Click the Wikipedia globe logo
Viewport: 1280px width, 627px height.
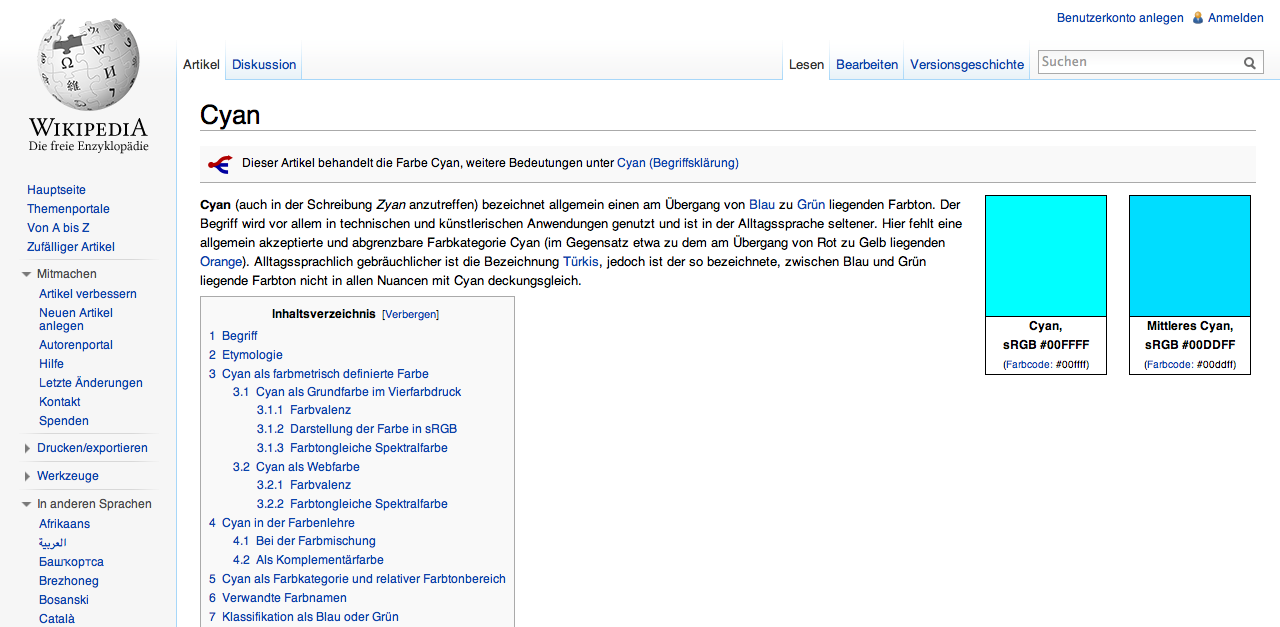pyautogui.click(x=88, y=65)
